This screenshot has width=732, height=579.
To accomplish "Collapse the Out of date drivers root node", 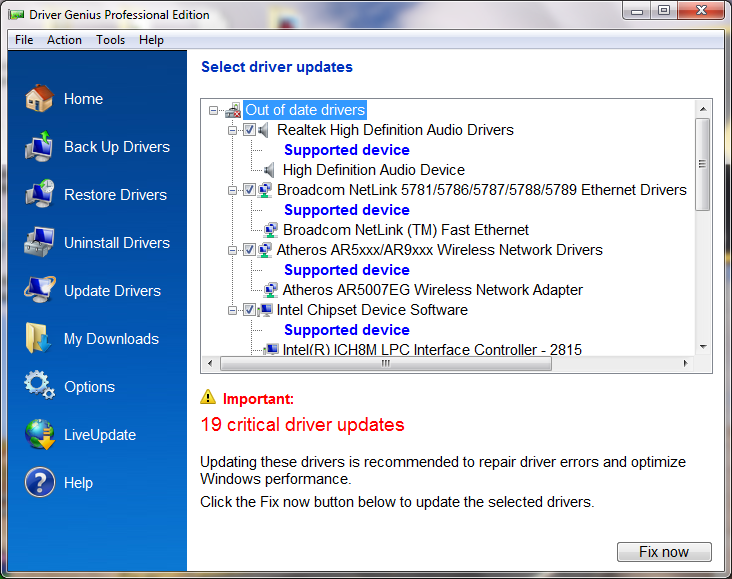I will click(x=213, y=111).
